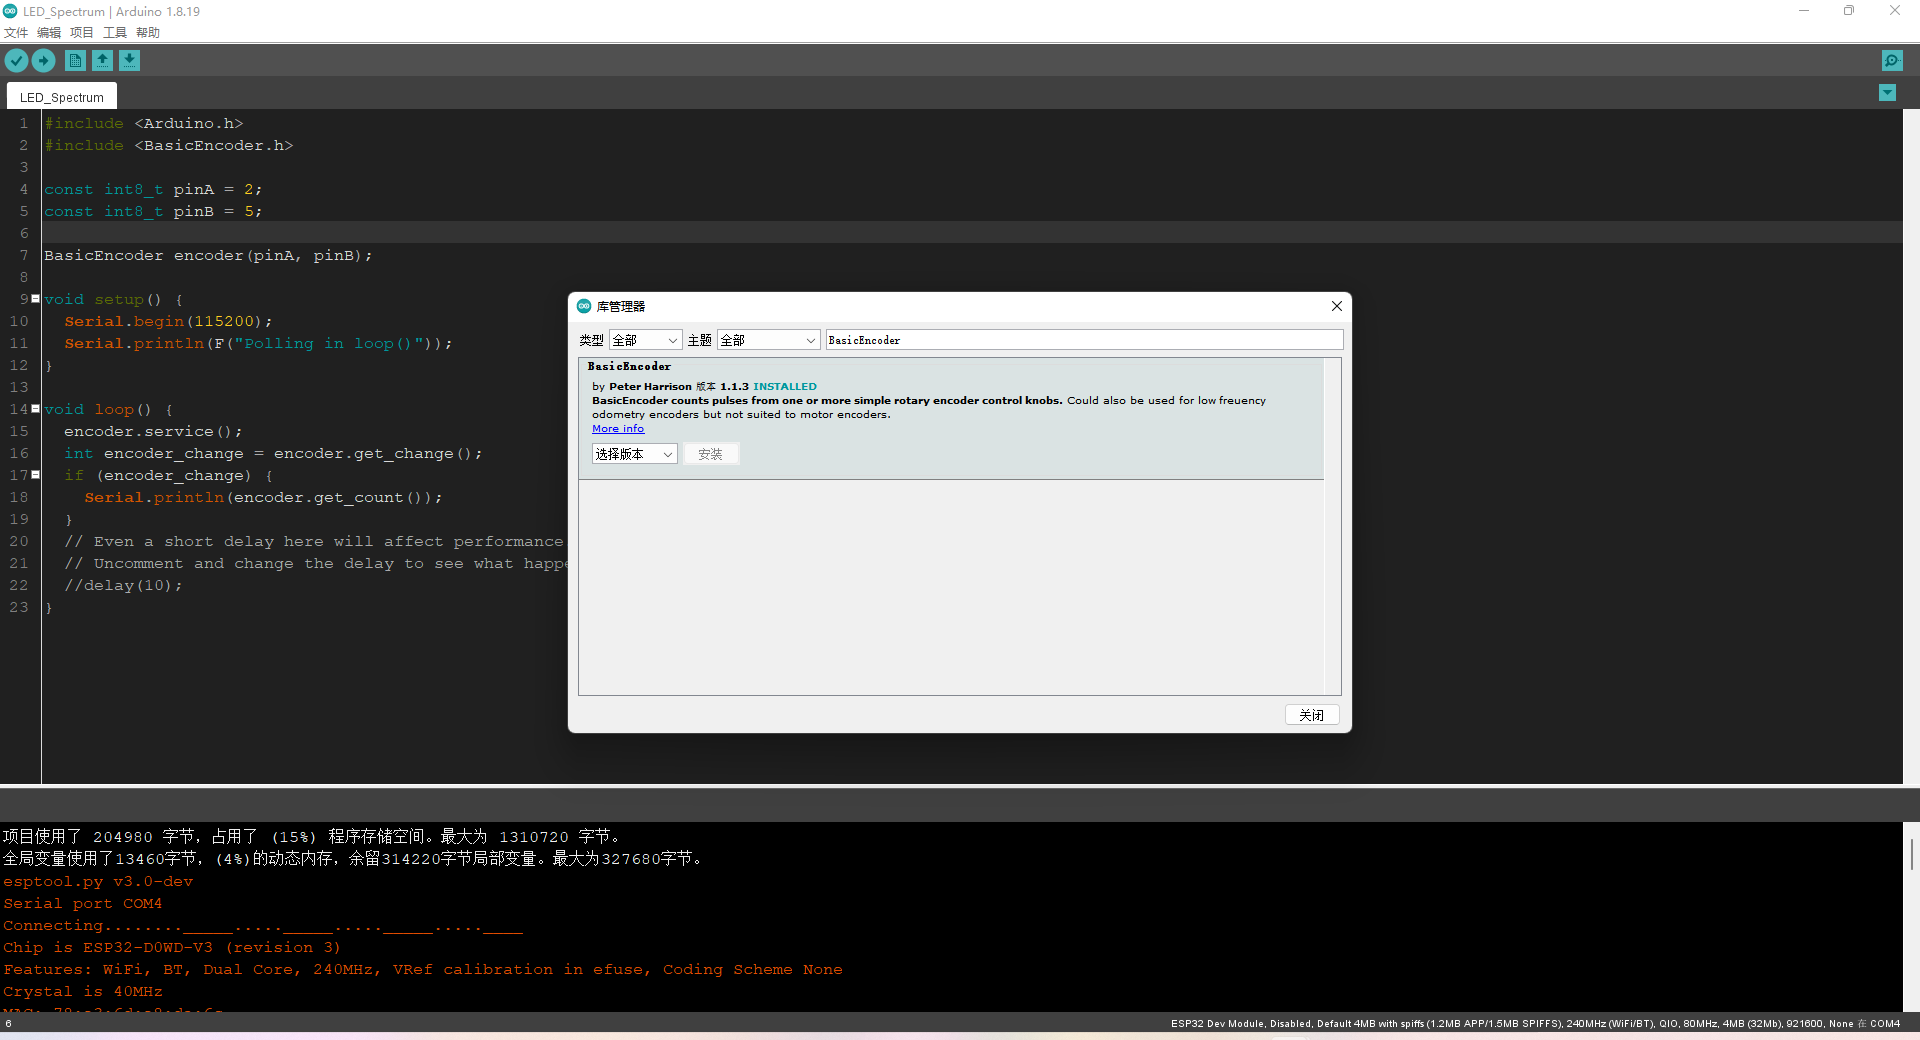Click the Serial port COM4 console line
1920x1040 pixels.
pos(82,903)
